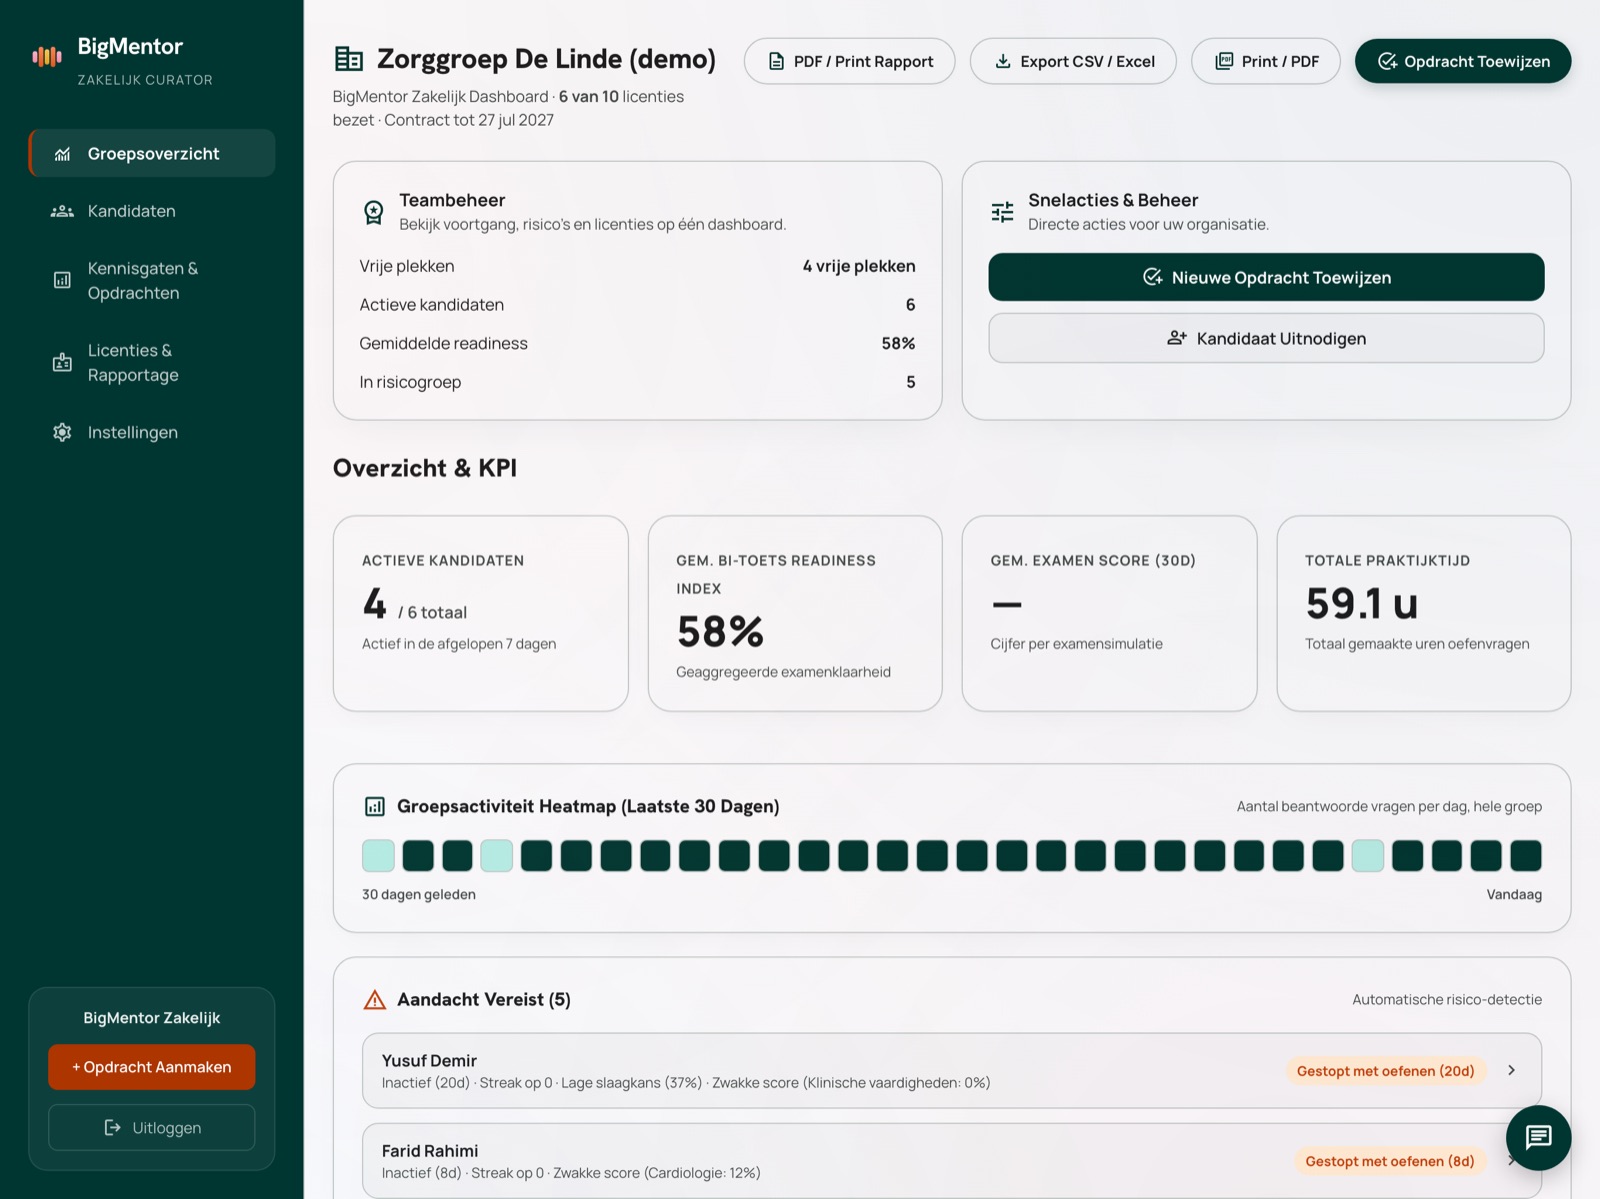1600x1199 pixels.
Task: Click the Snelacties sliders icon
Action: coord(1002,212)
